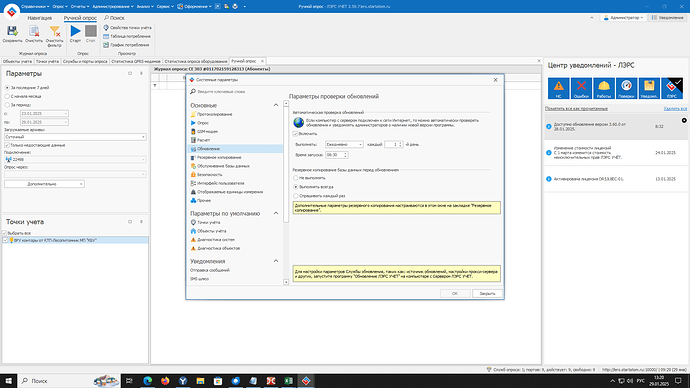This screenshot has width=690, height=388.
Task: Click the Закрыть button in the dialog
Action: click(487, 293)
